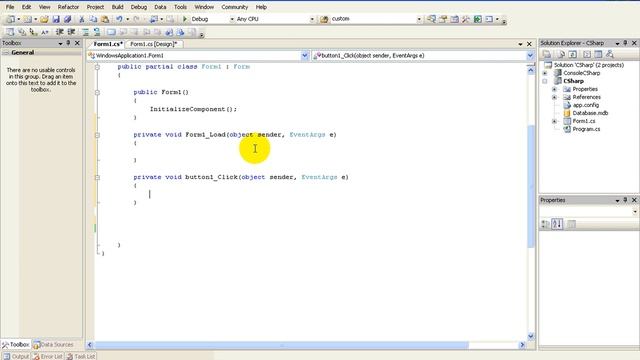This screenshot has height=360, width=640.
Task: Comment out the selected lines icon
Action: click(85, 32)
